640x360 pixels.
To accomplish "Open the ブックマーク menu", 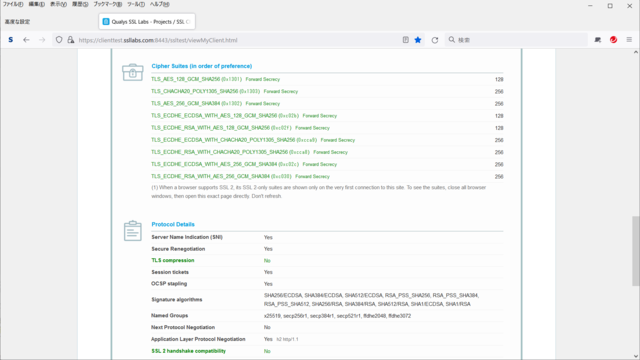I will click(107, 4).
